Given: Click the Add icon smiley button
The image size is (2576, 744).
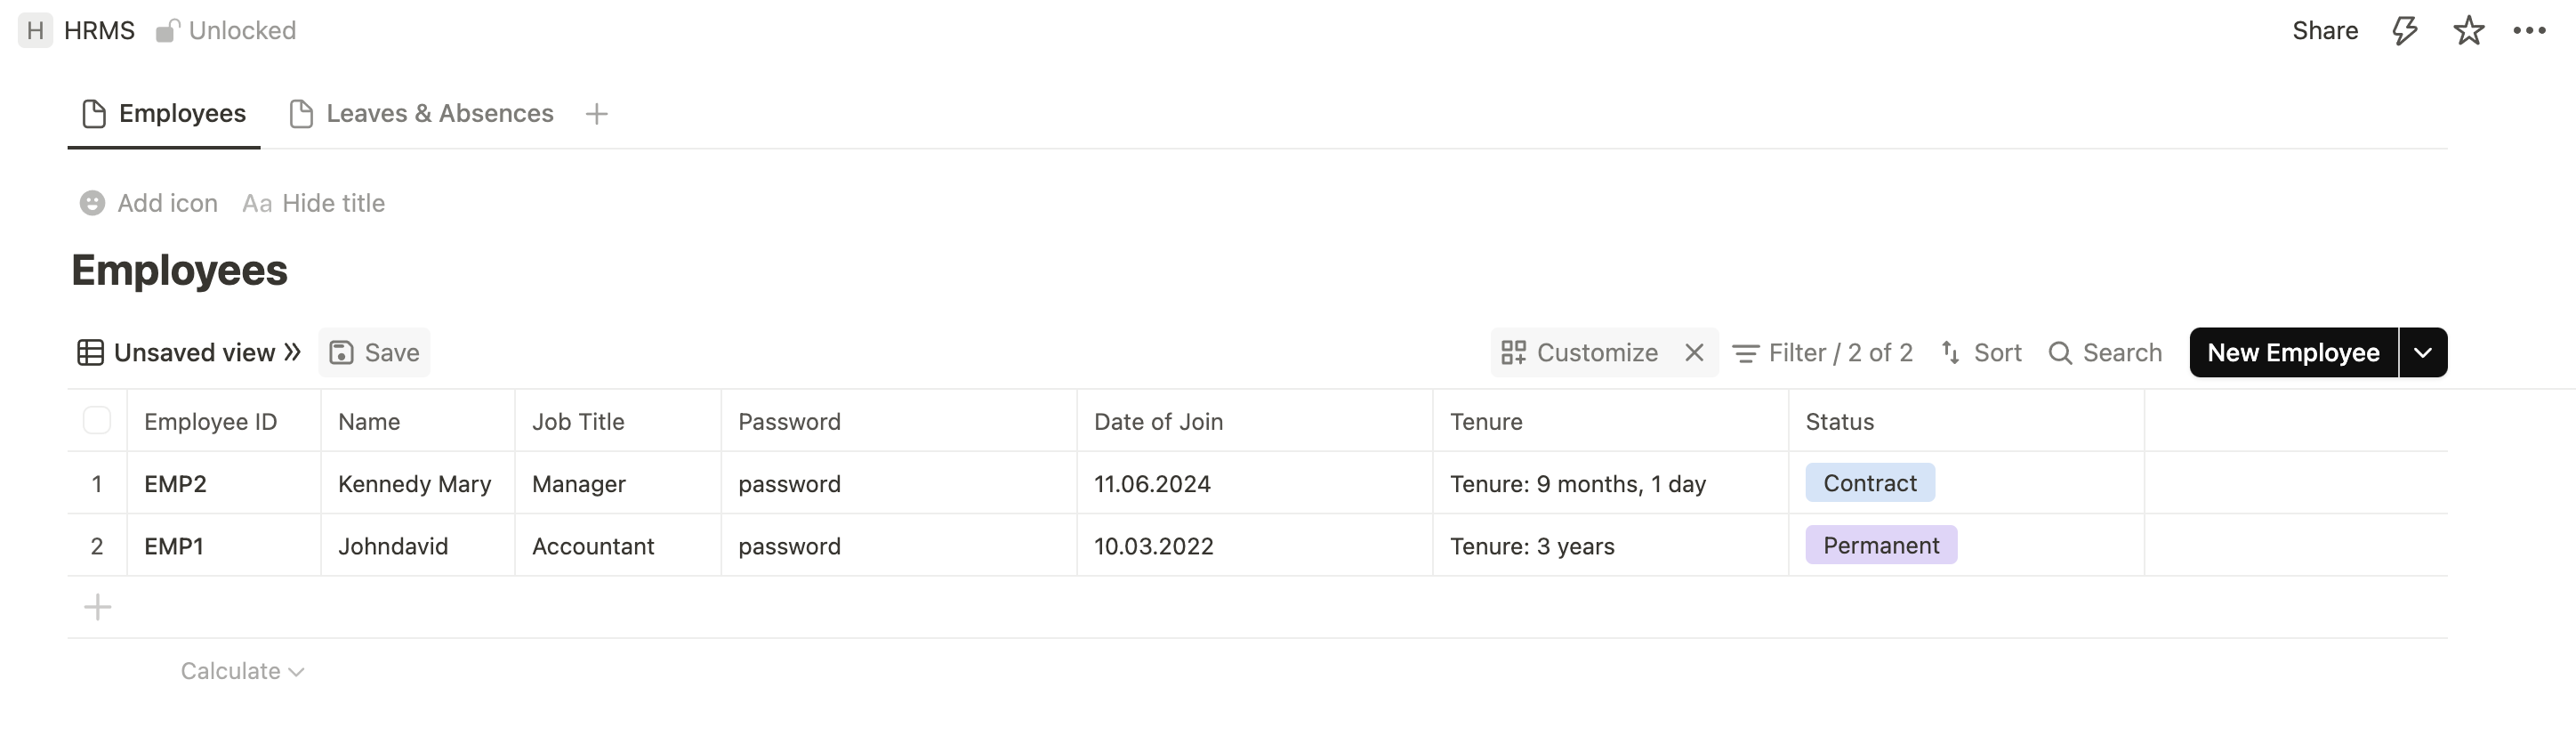Looking at the screenshot, I should [x=93, y=203].
